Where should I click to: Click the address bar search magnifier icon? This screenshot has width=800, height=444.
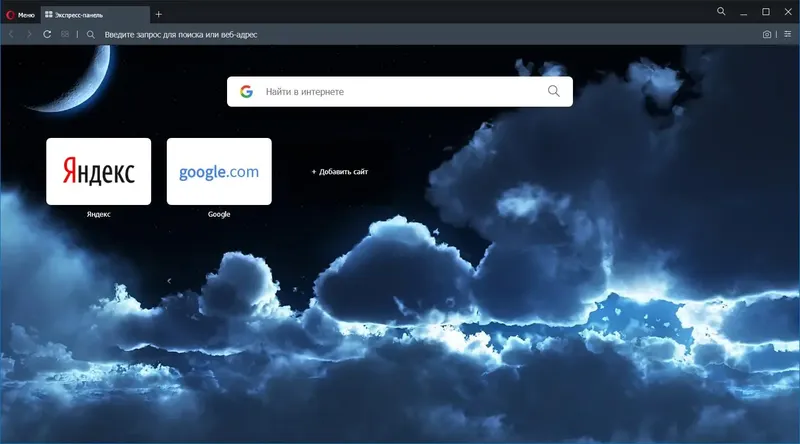point(91,34)
